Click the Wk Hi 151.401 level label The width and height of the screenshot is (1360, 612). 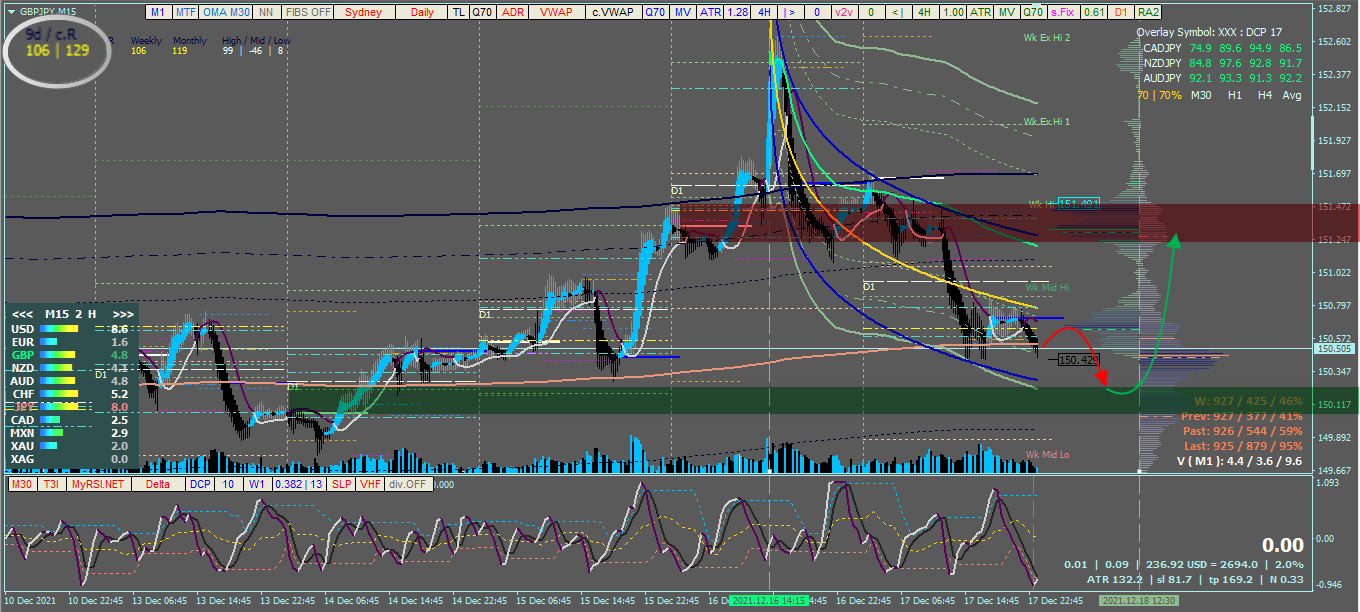coord(1064,203)
